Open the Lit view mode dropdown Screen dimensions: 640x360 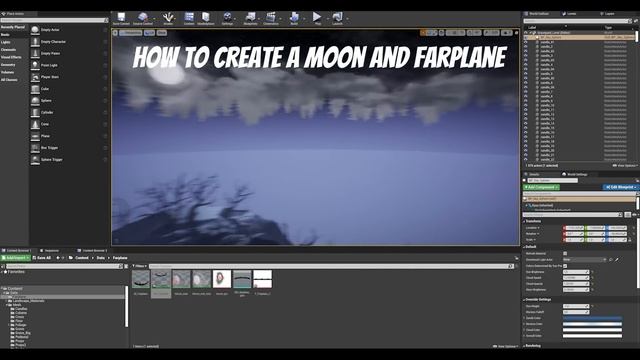[149, 33]
